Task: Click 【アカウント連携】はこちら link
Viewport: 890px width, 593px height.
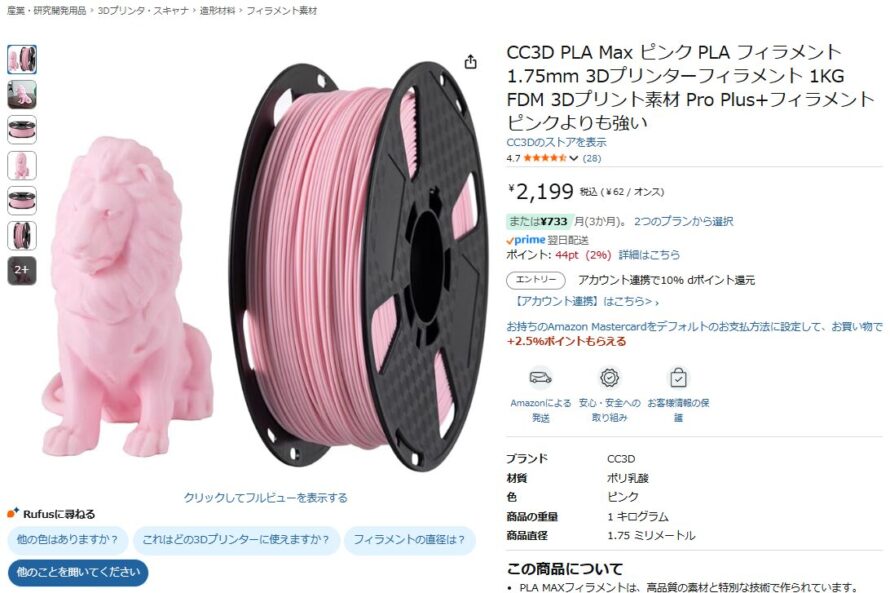Action: point(585,301)
